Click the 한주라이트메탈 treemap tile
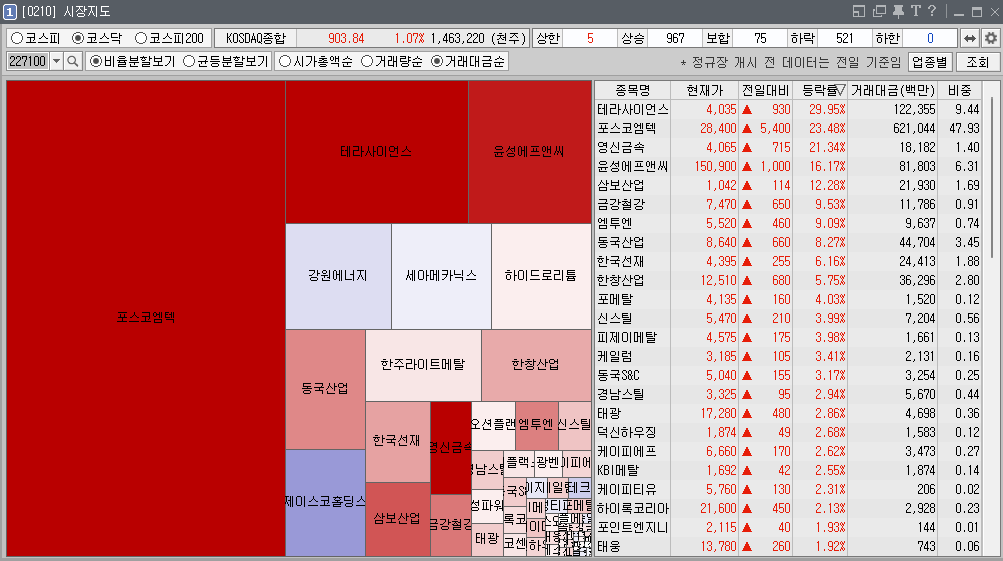The image size is (1003, 561). click(423, 365)
